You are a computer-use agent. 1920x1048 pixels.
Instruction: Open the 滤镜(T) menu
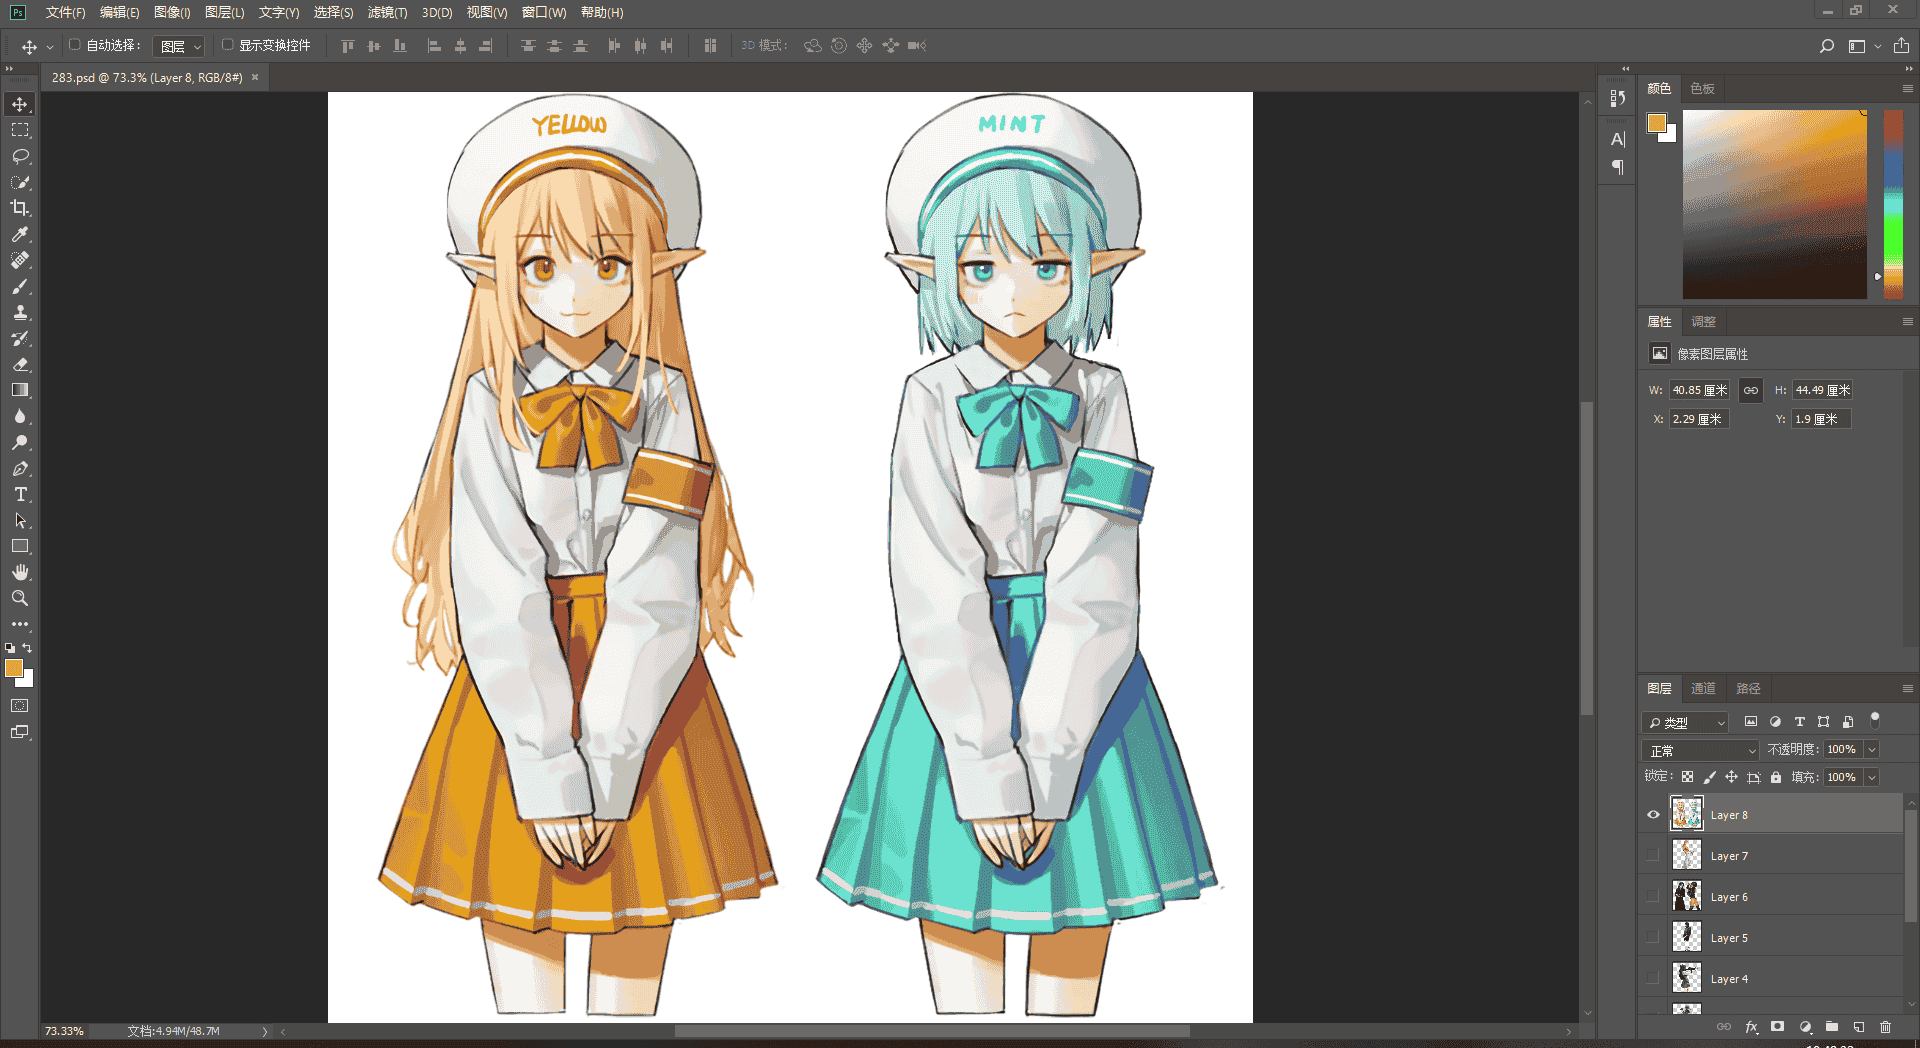point(387,12)
